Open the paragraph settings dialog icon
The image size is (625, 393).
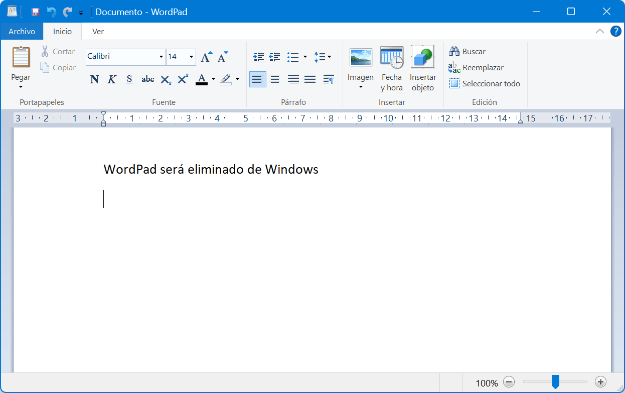point(328,79)
